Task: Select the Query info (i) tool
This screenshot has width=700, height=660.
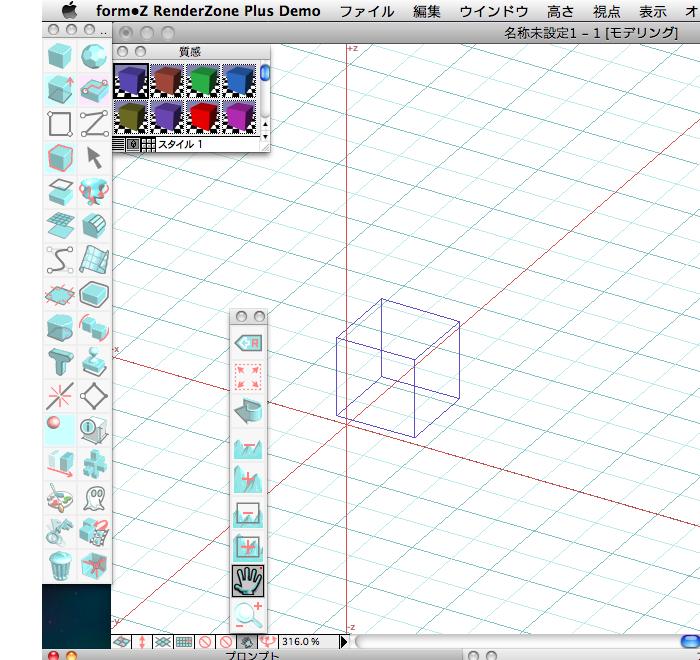Action: (x=94, y=429)
